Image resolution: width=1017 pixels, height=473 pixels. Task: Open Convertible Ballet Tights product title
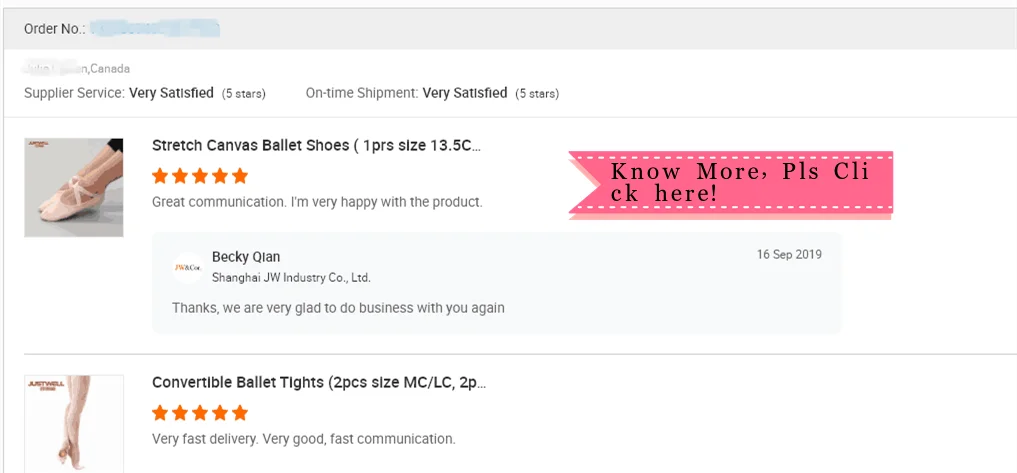(319, 382)
